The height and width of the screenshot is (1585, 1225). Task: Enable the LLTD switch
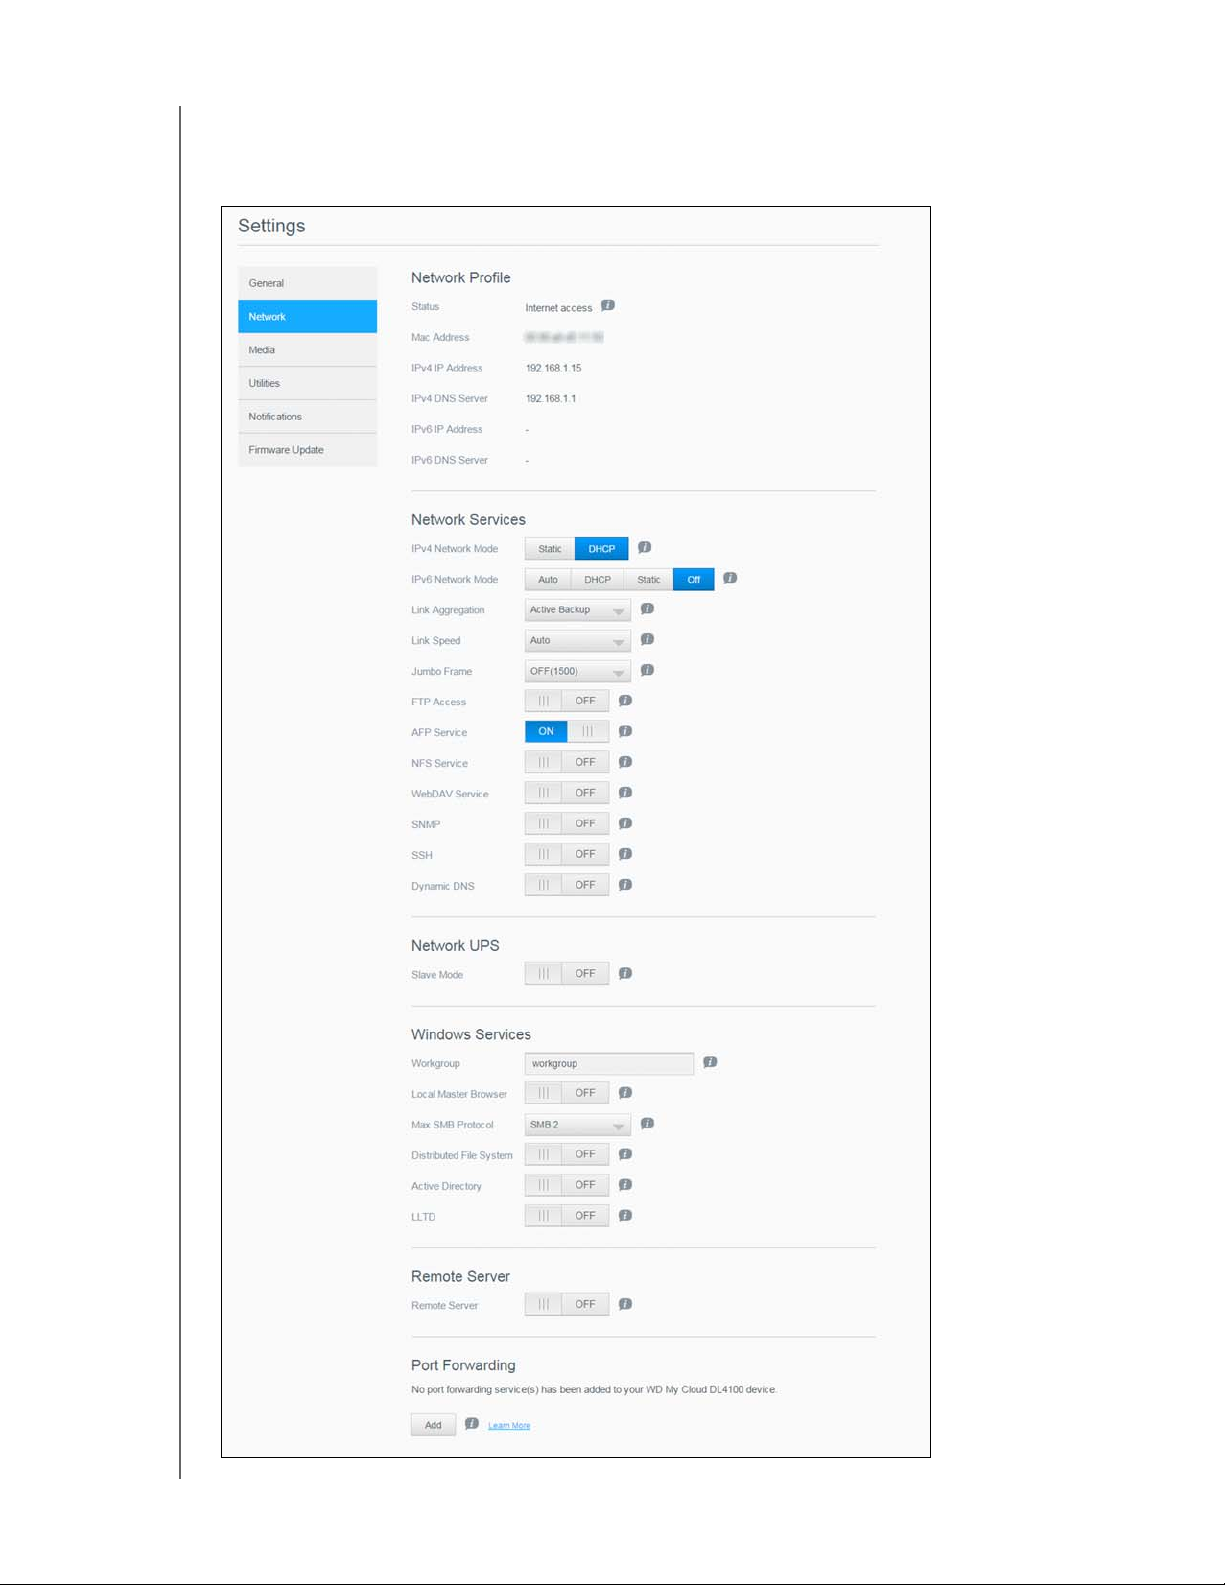click(567, 1216)
